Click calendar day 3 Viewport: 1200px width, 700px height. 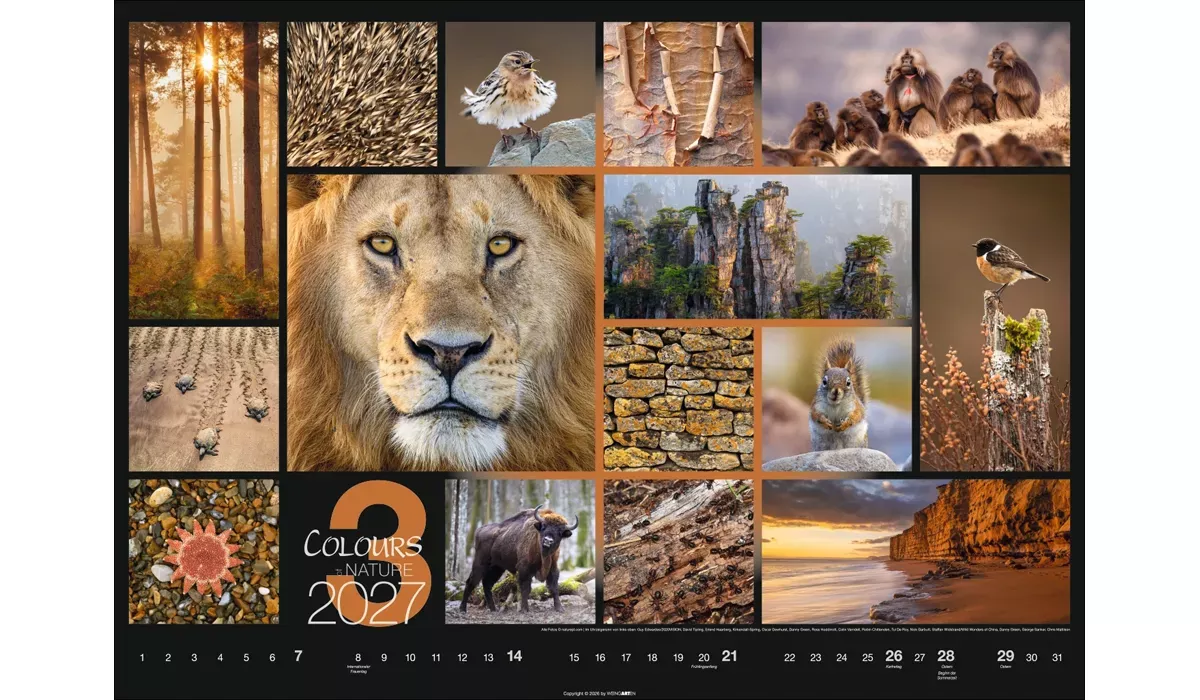[194, 657]
